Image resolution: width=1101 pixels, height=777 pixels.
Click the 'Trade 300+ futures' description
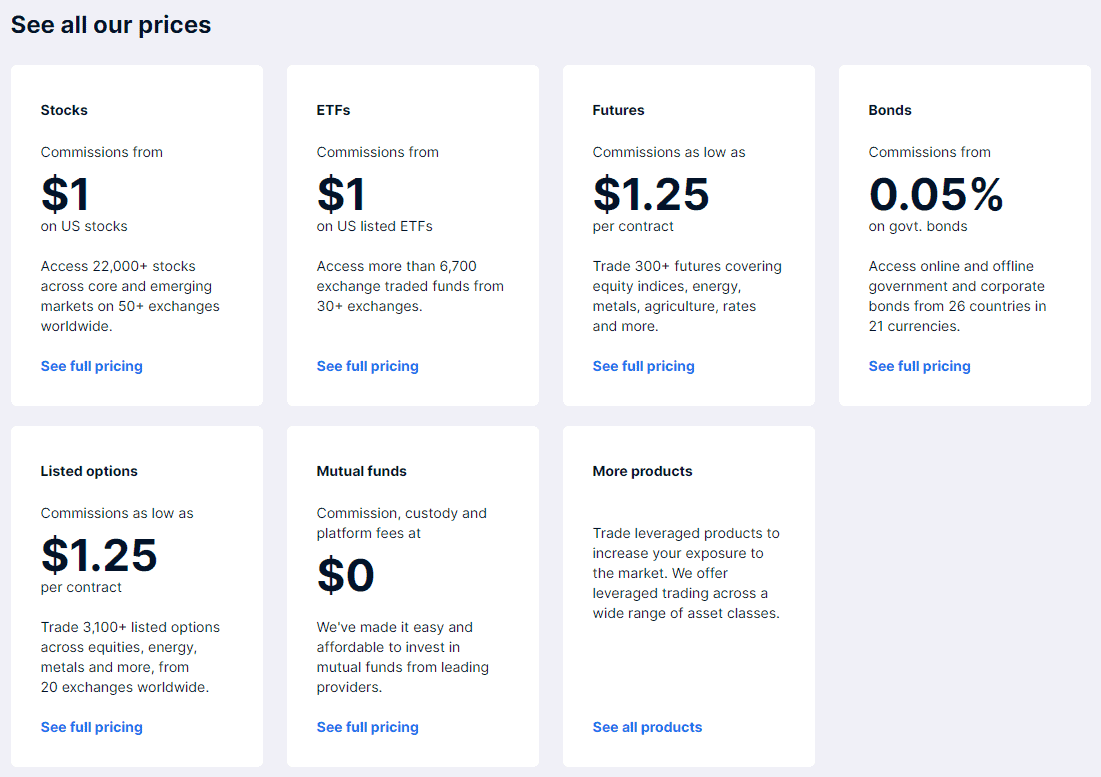pos(687,296)
